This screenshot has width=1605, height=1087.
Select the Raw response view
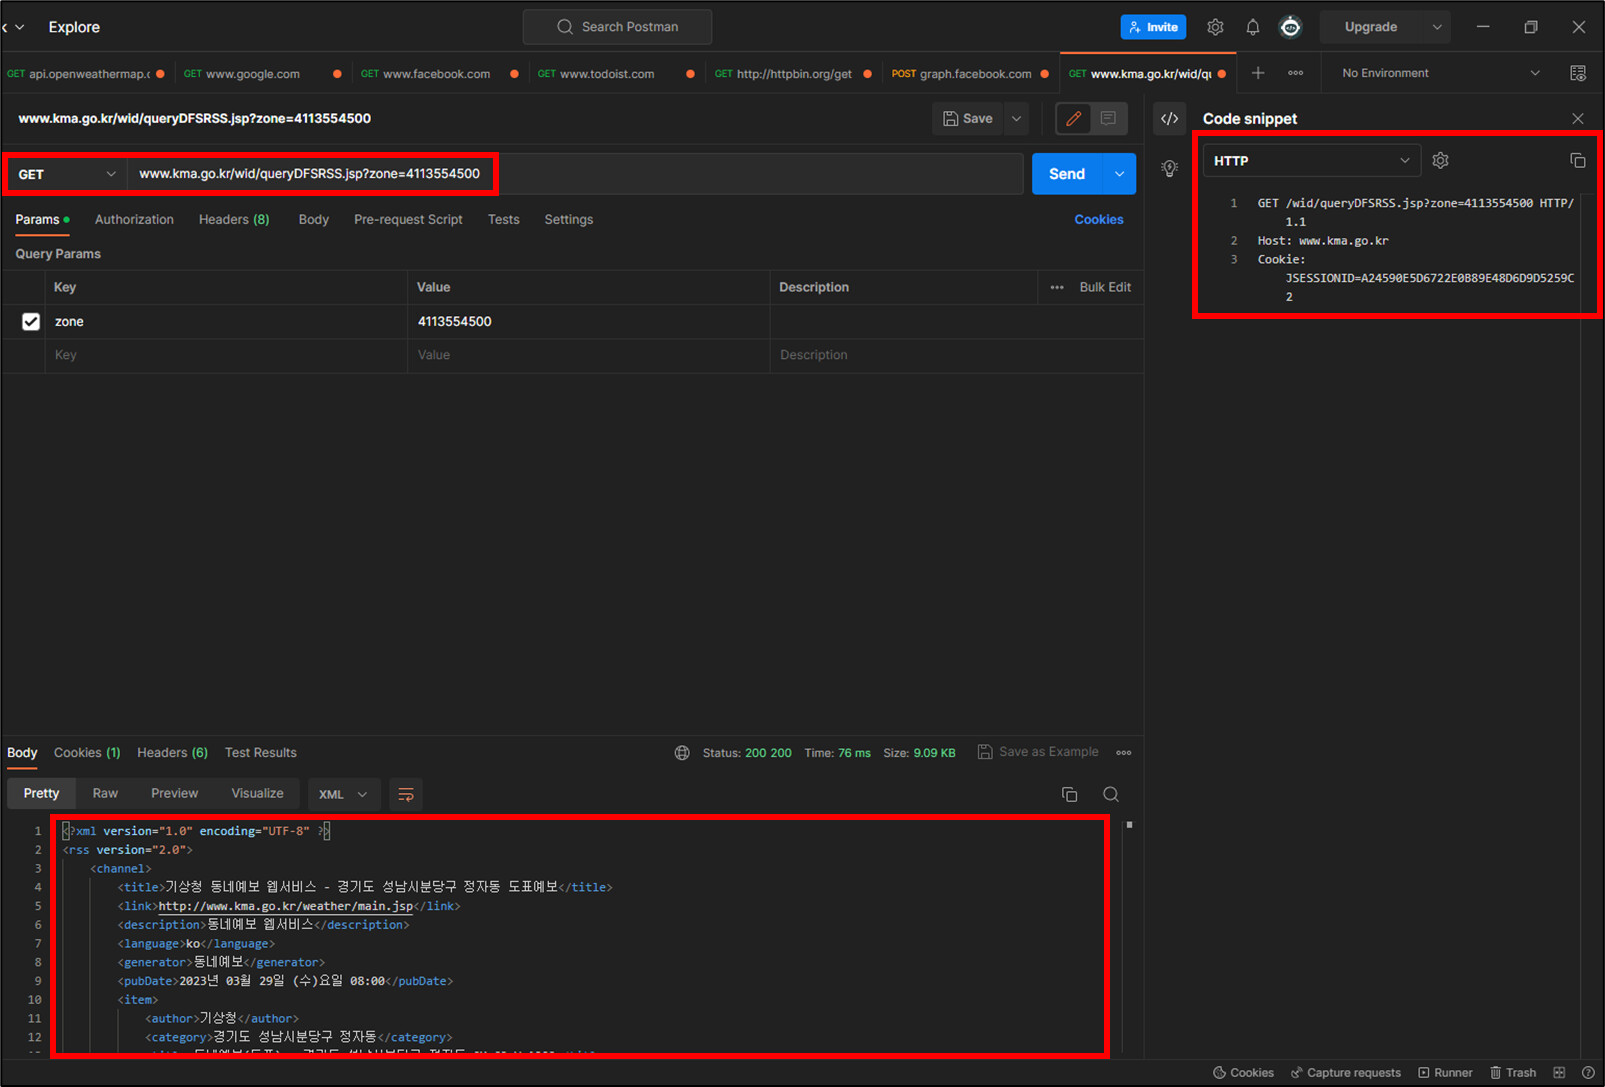[105, 793]
